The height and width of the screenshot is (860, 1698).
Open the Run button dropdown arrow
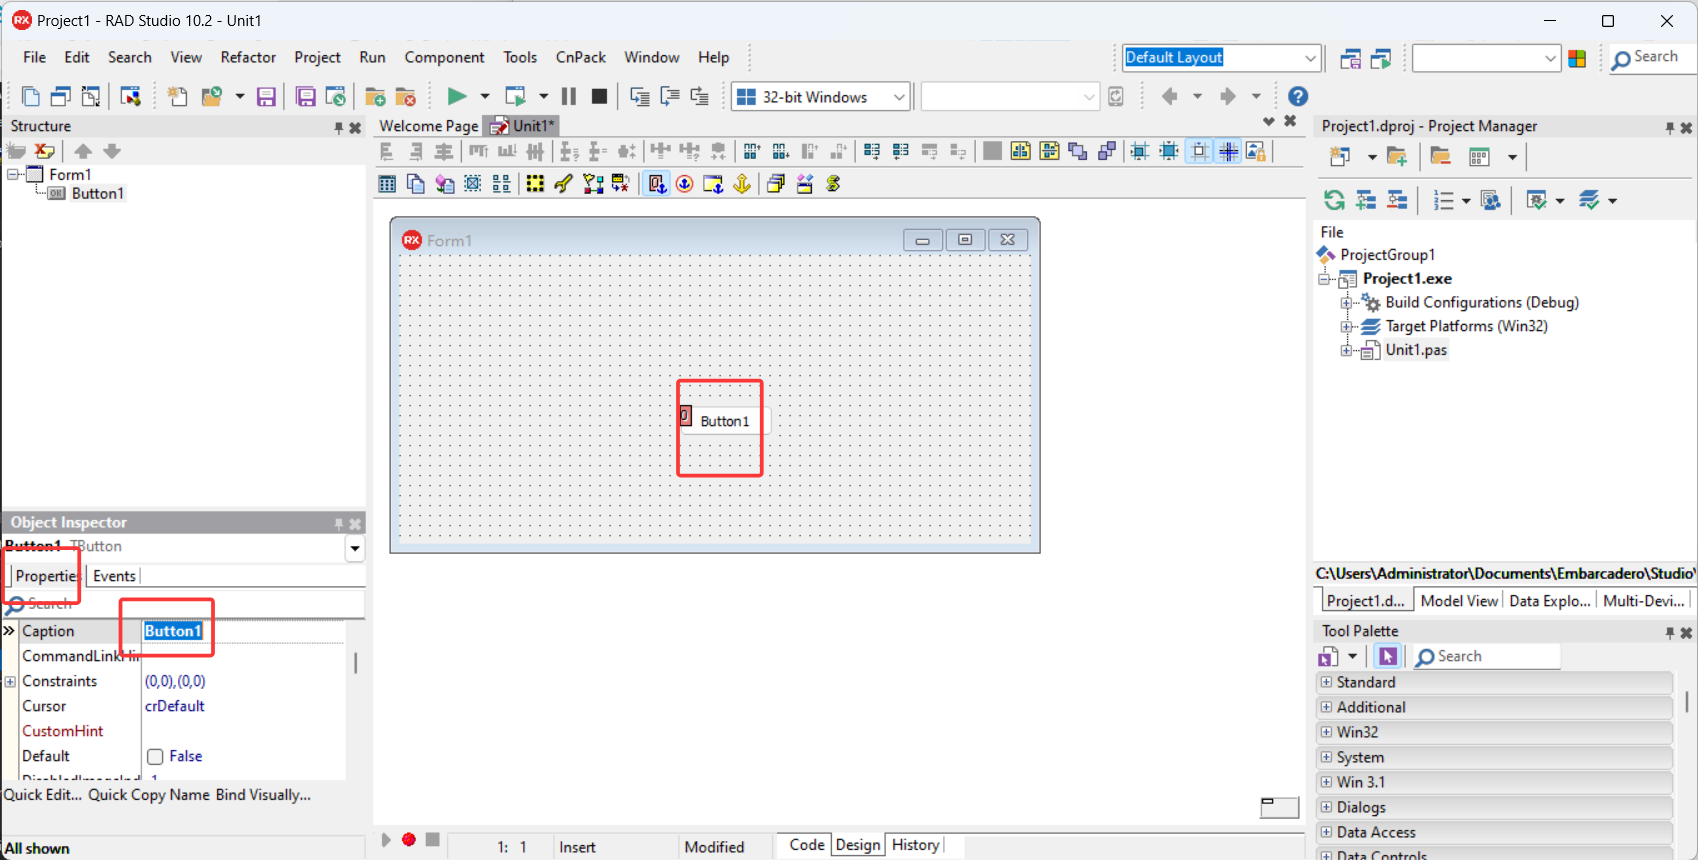click(485, 97)
